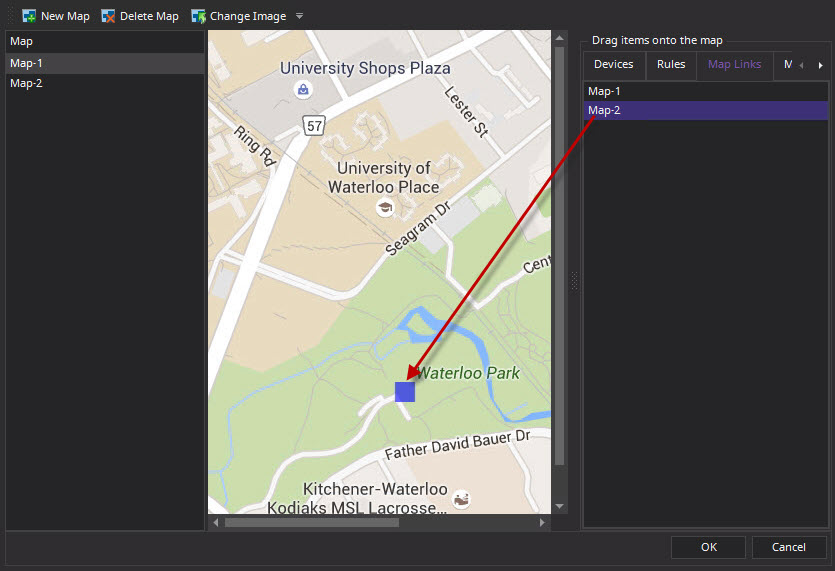This screenshot has height=571, width=835.
Task: Click the Map column header
Action: point(105,42)
